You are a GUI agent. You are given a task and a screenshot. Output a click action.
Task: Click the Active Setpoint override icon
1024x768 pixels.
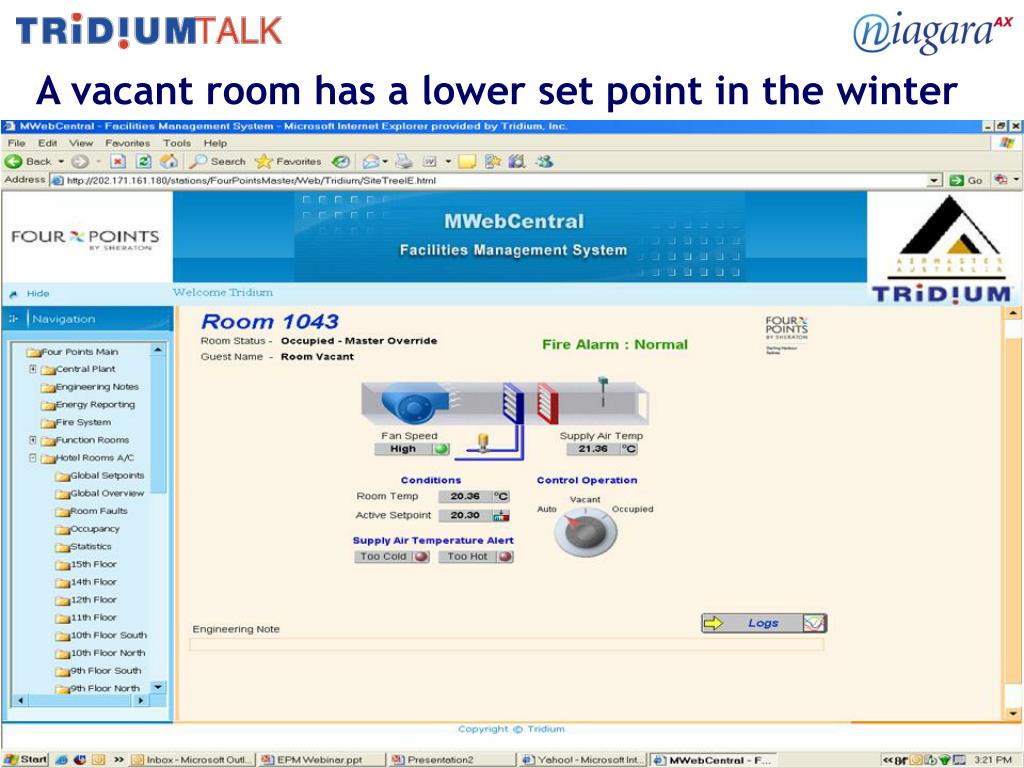[x=501, y=515]
